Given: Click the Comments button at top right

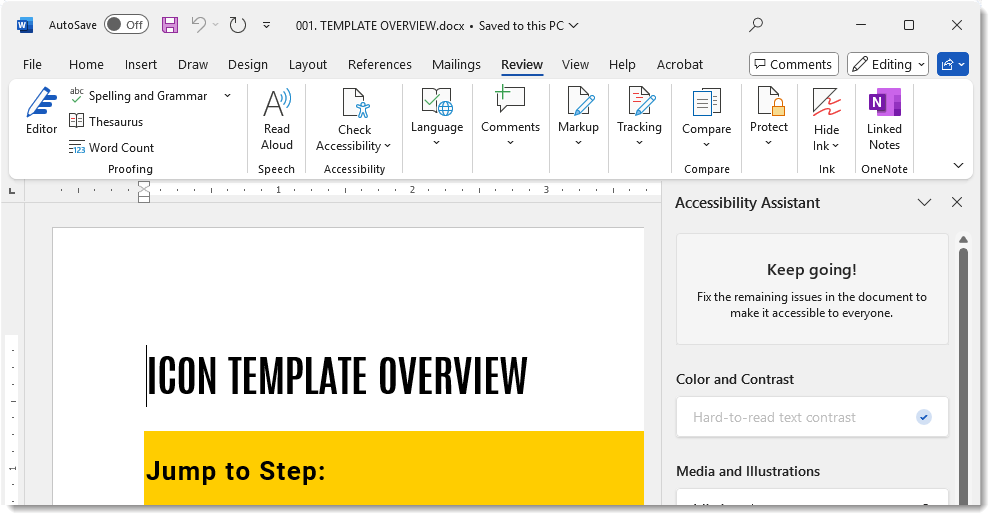Looking at the screenshot, I should pyautogui.click(x=793, y=64).
